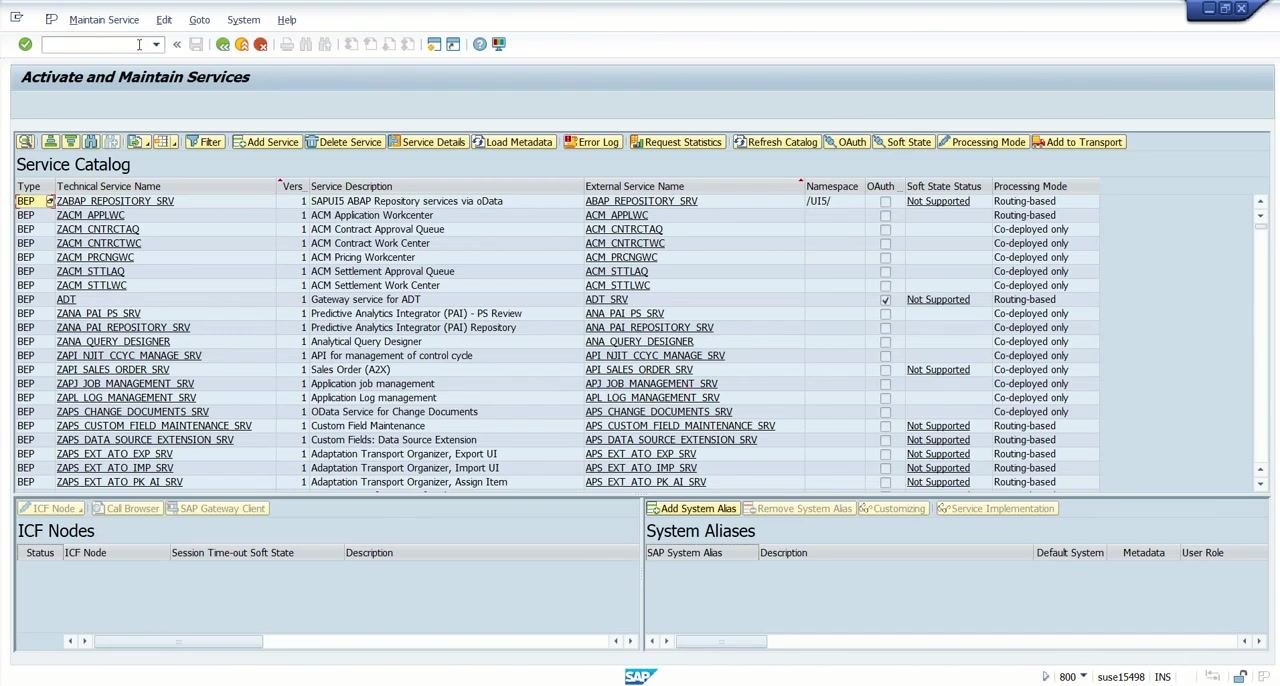Screen dimensions: 1280x686
Task: Toggle OAuth checkbox for ZAPI_SALES_ORDER_SRV row
Action: click(885, 370)
